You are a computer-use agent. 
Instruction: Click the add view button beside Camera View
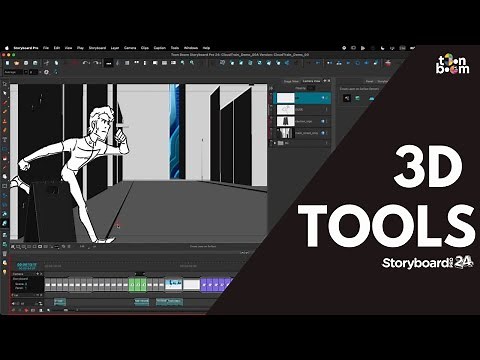click(x=325, y=81)
